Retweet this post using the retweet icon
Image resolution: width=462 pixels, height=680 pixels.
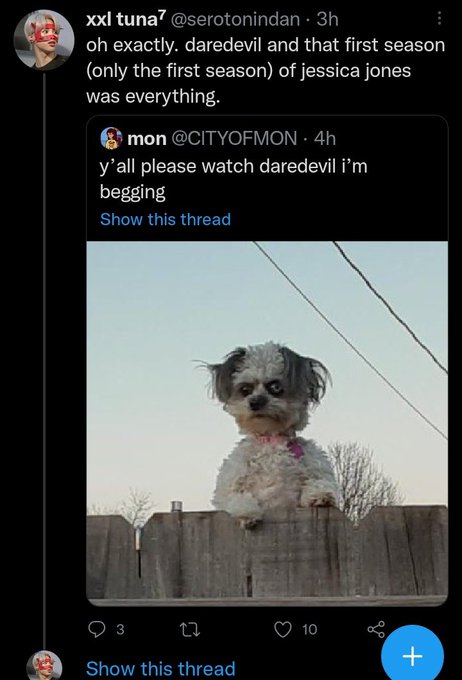pos(190,629)
